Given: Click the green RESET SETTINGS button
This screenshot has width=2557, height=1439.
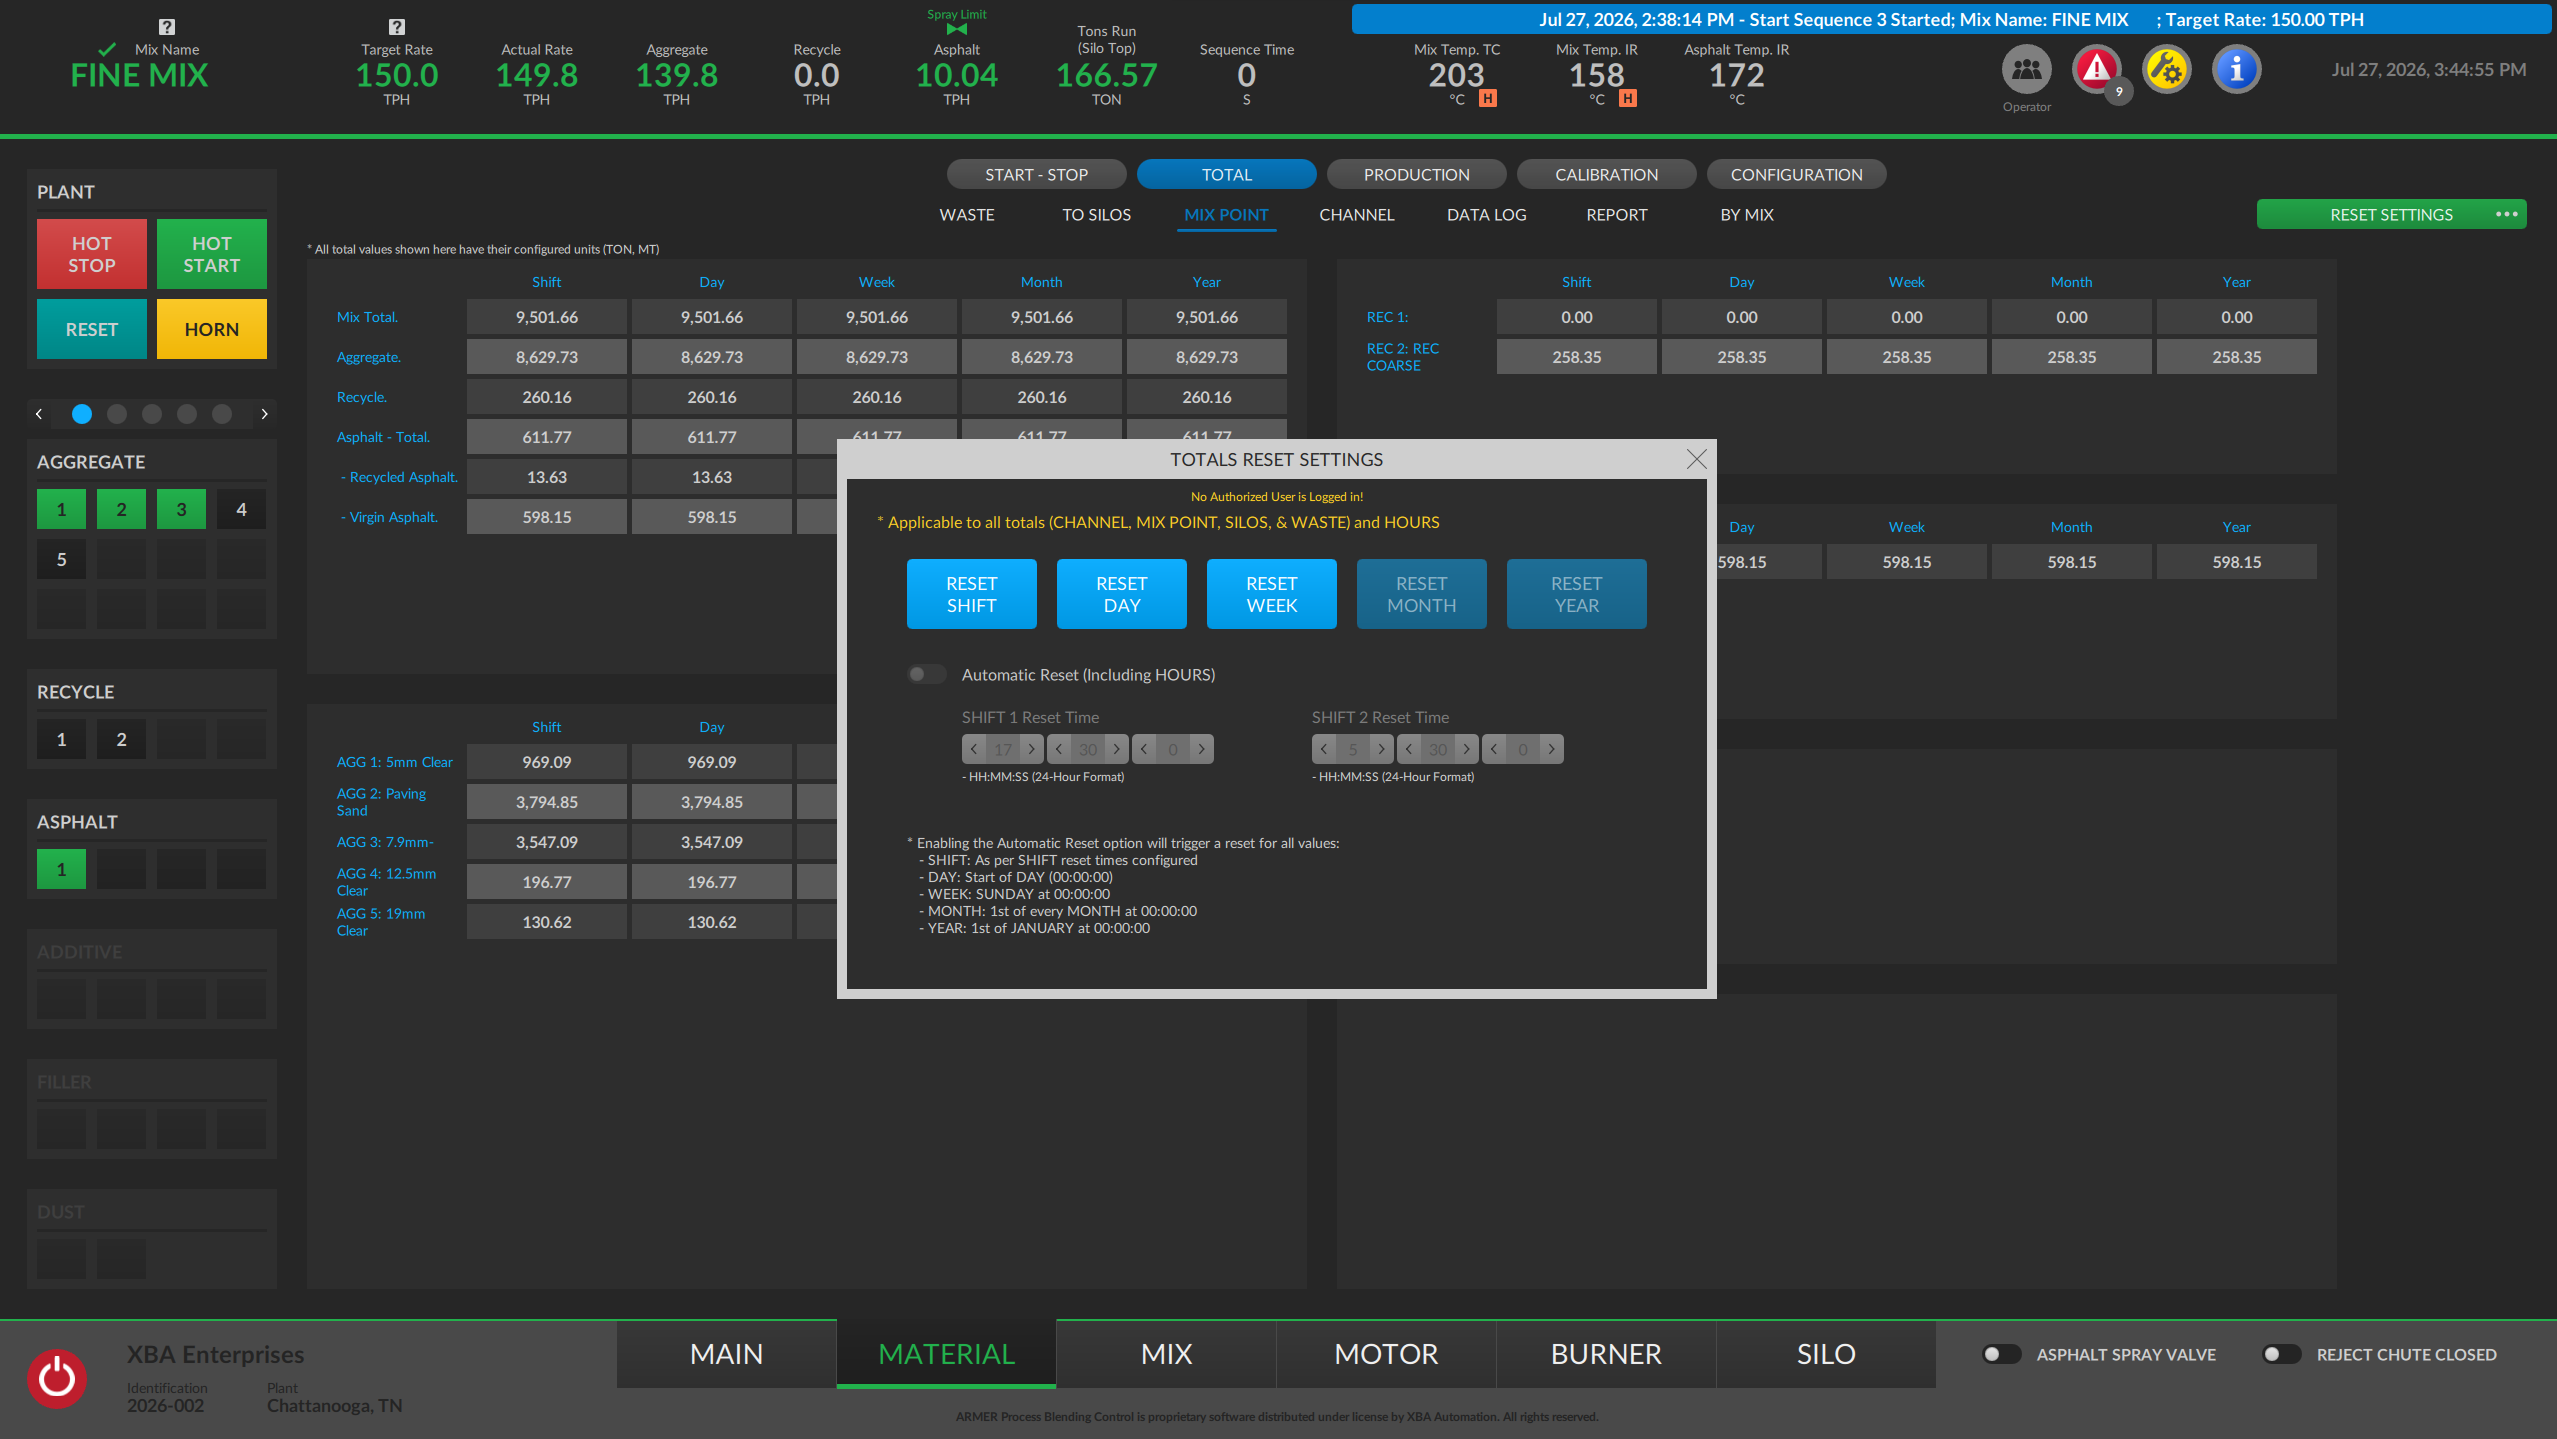Looking at the screenshot, I should click(2391, 214).
